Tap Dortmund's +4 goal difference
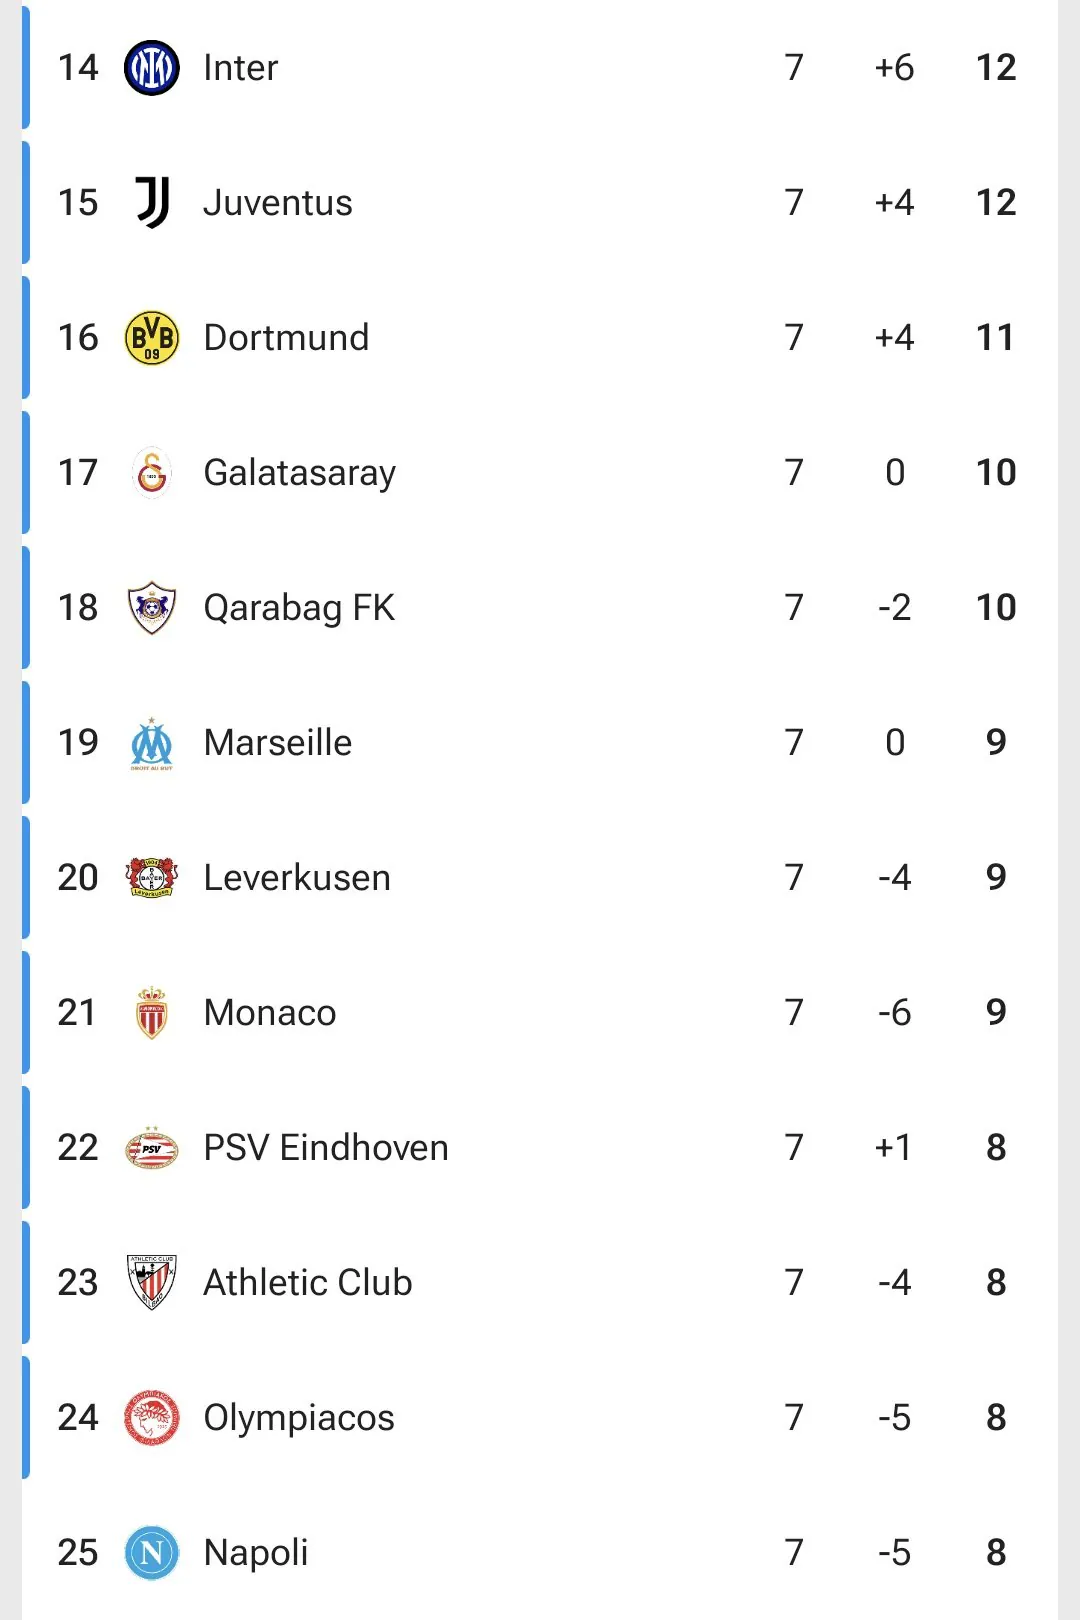Screen dimensions: 1080x1620 894,338
